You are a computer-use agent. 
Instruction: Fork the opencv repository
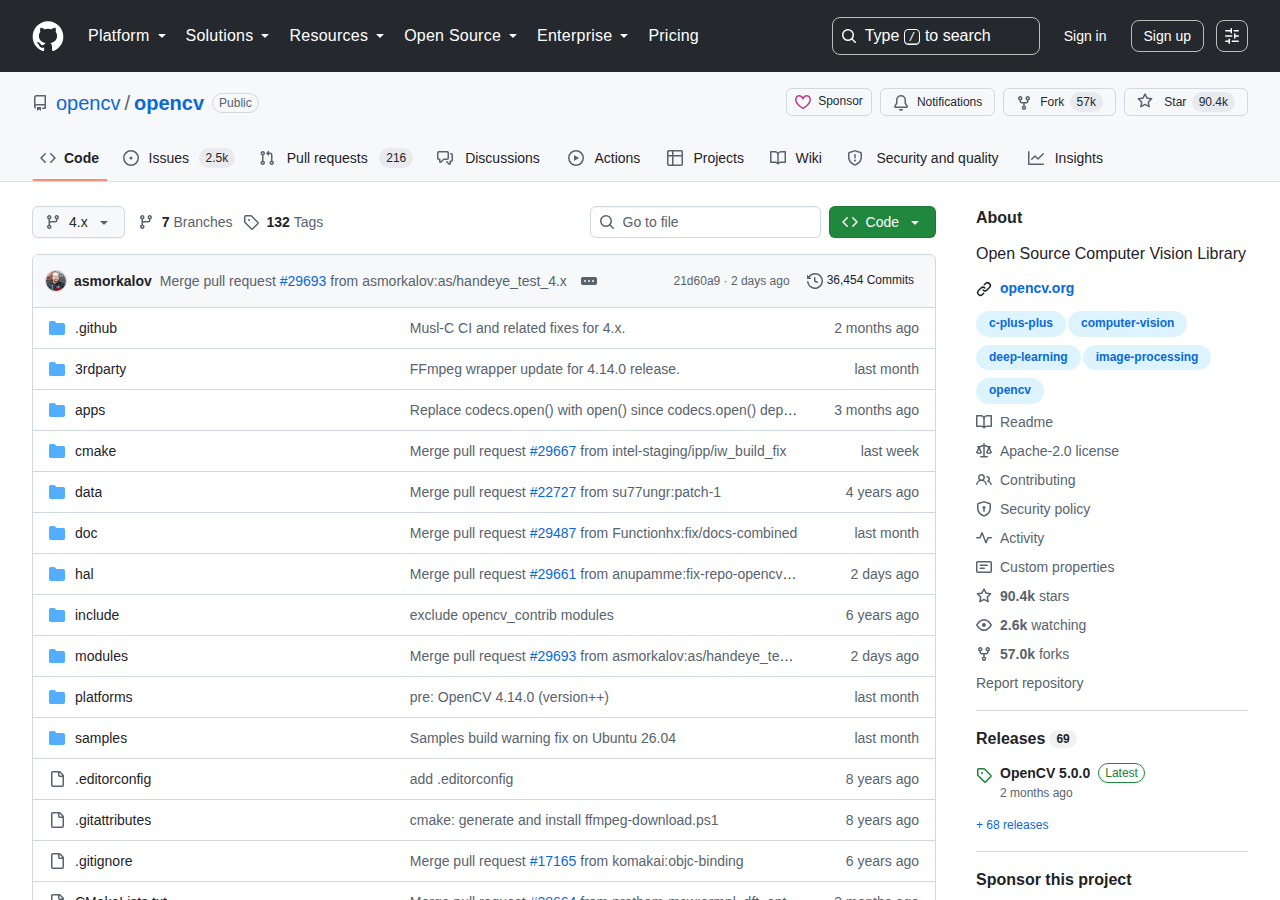[x=1059, y=102]
